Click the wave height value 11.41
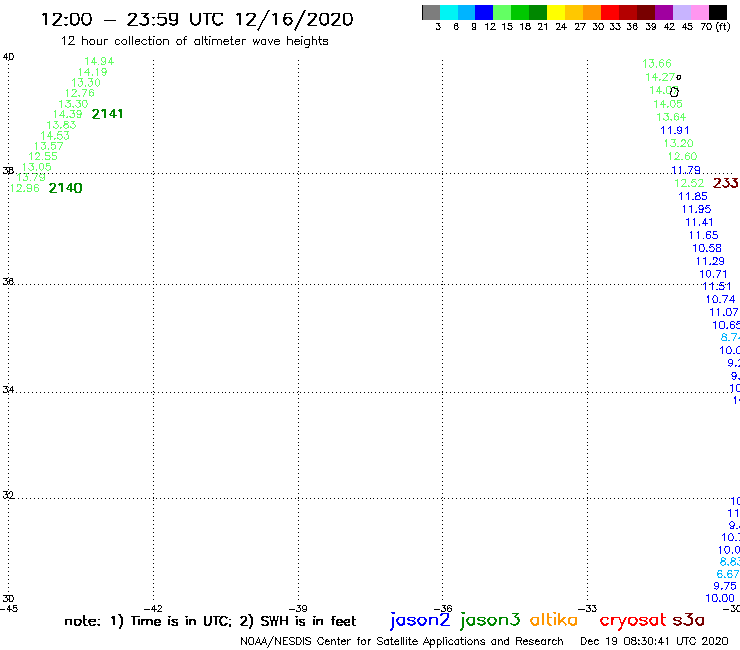Image resolution: width=740 pixels, height=650 pixels. pos(699,222)
